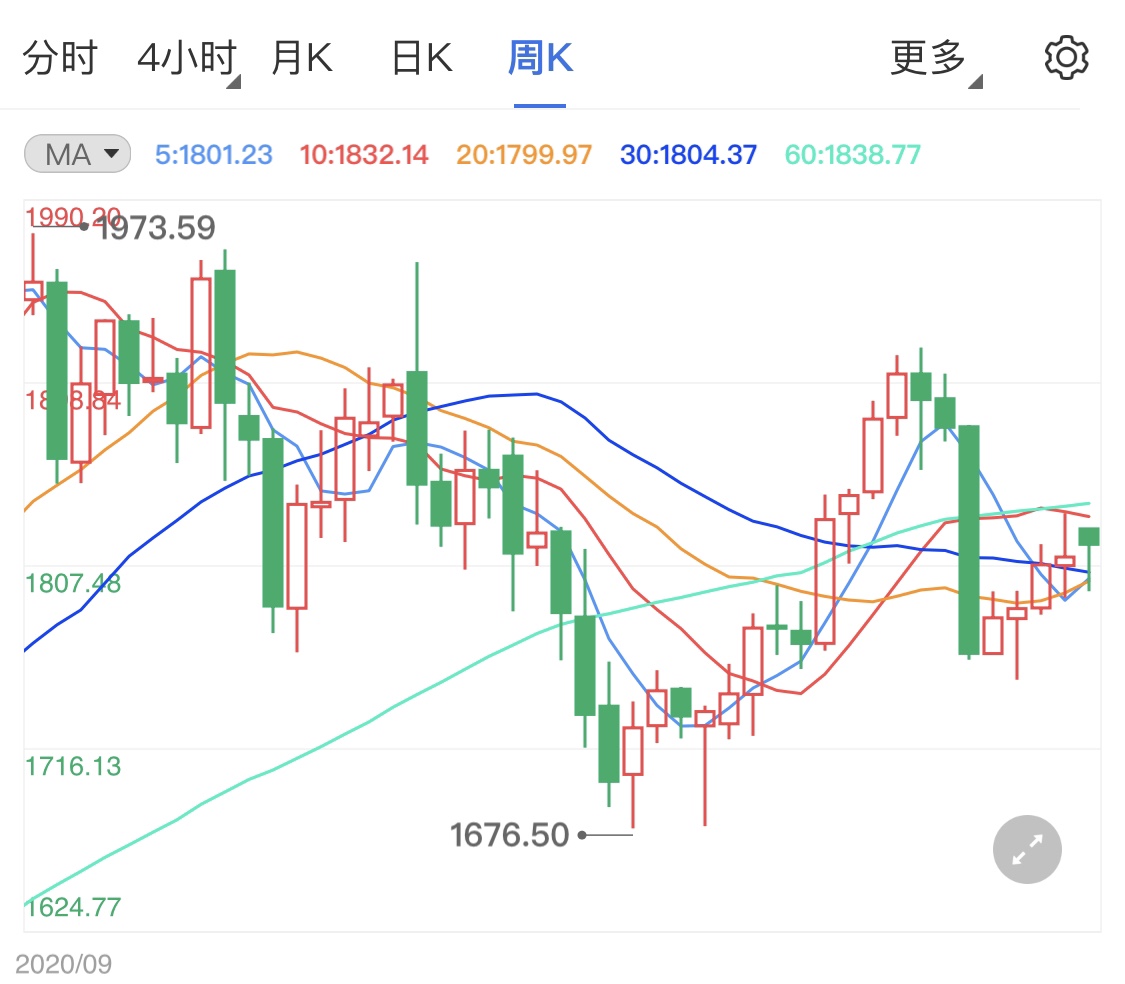Image resolution: width=1125 pixels, height=984 pixels.
Task: Expand the 更多 (More) dropdown menu
Action: pos(929,57)
